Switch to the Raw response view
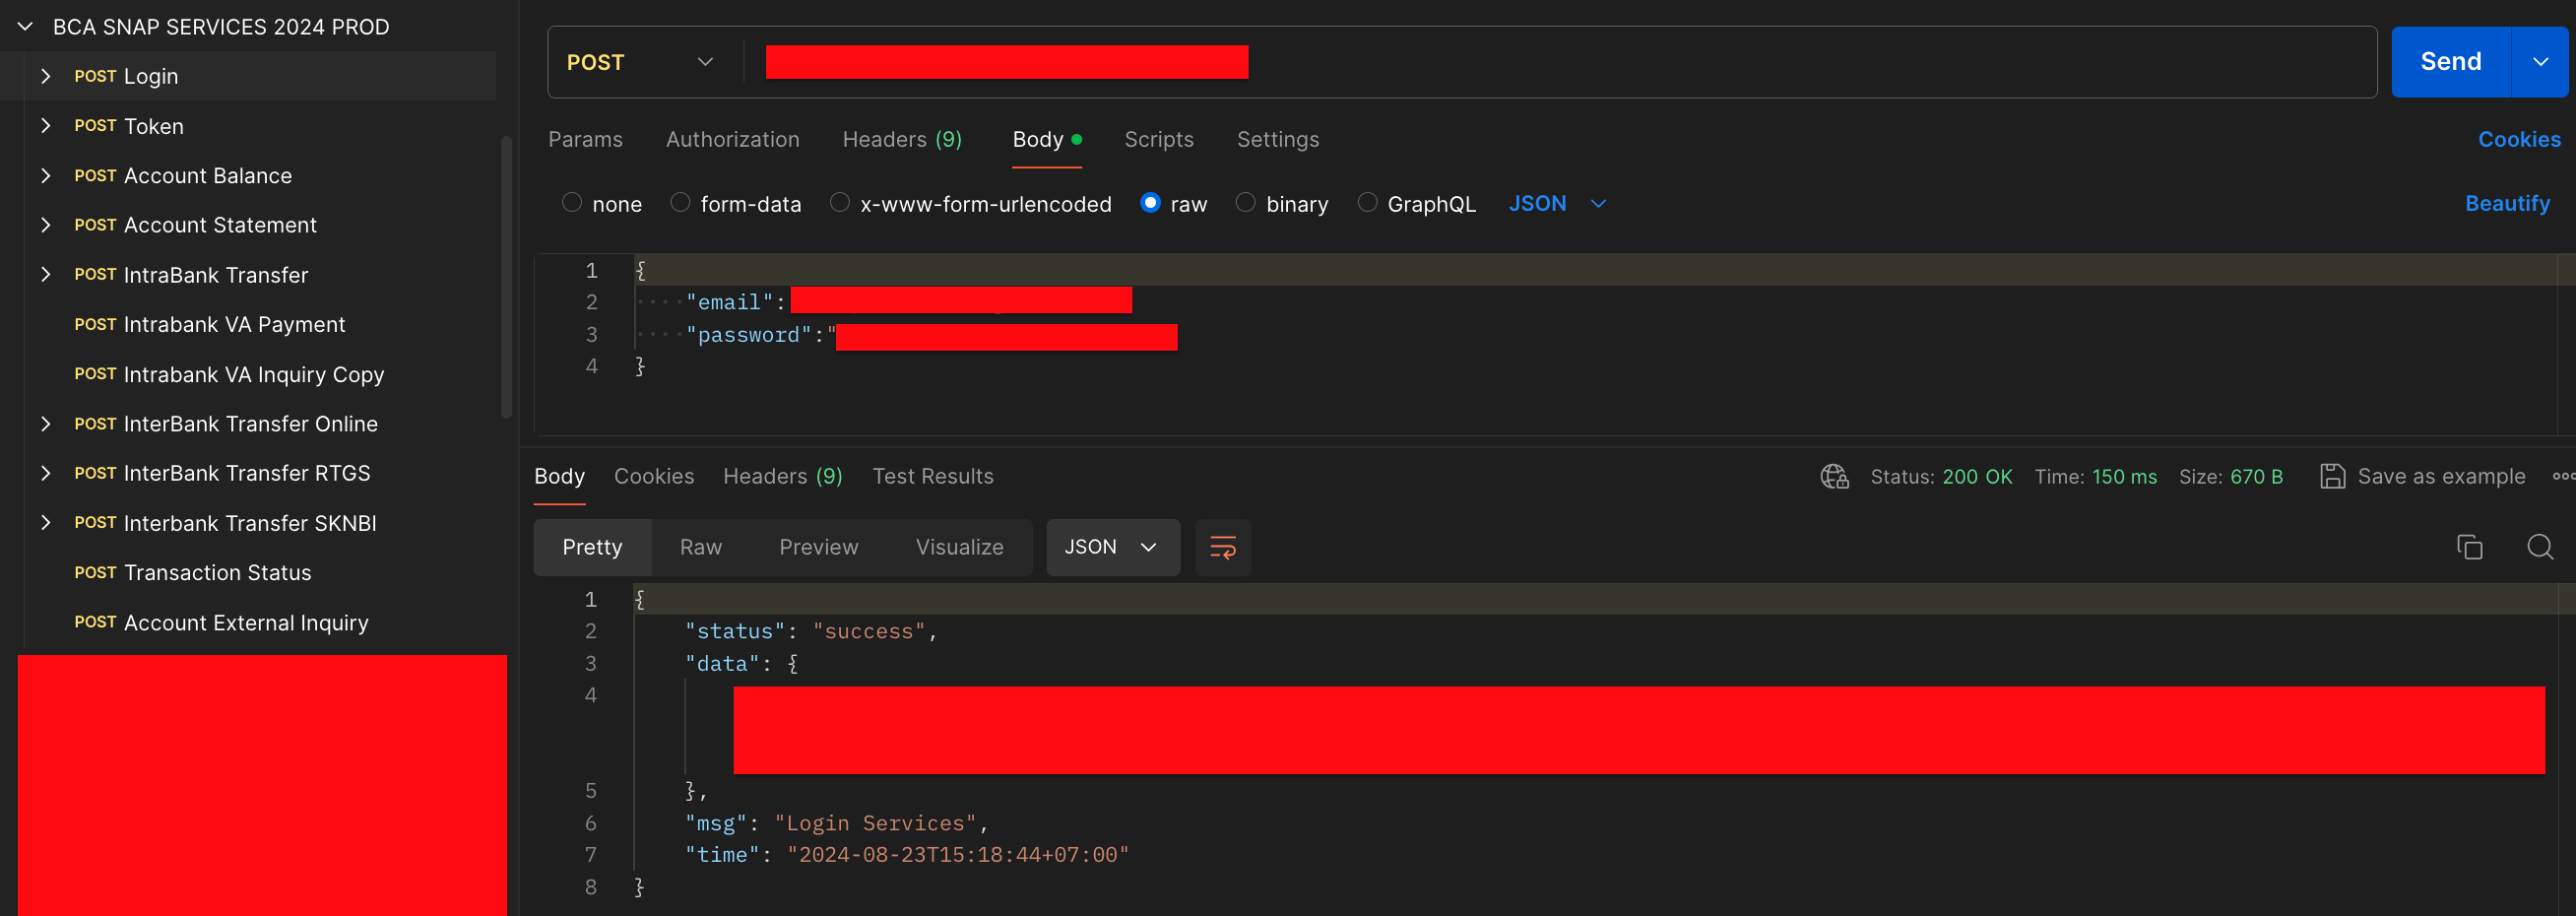 701,547
